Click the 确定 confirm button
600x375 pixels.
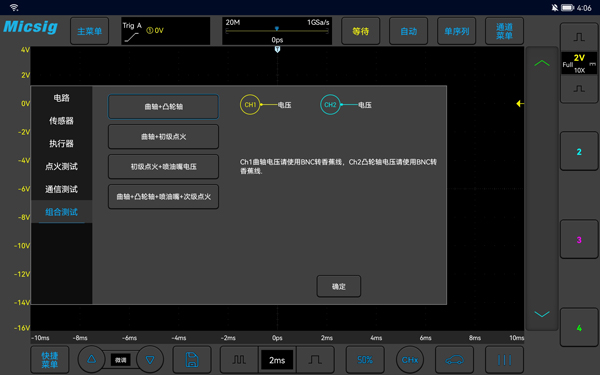339,286
